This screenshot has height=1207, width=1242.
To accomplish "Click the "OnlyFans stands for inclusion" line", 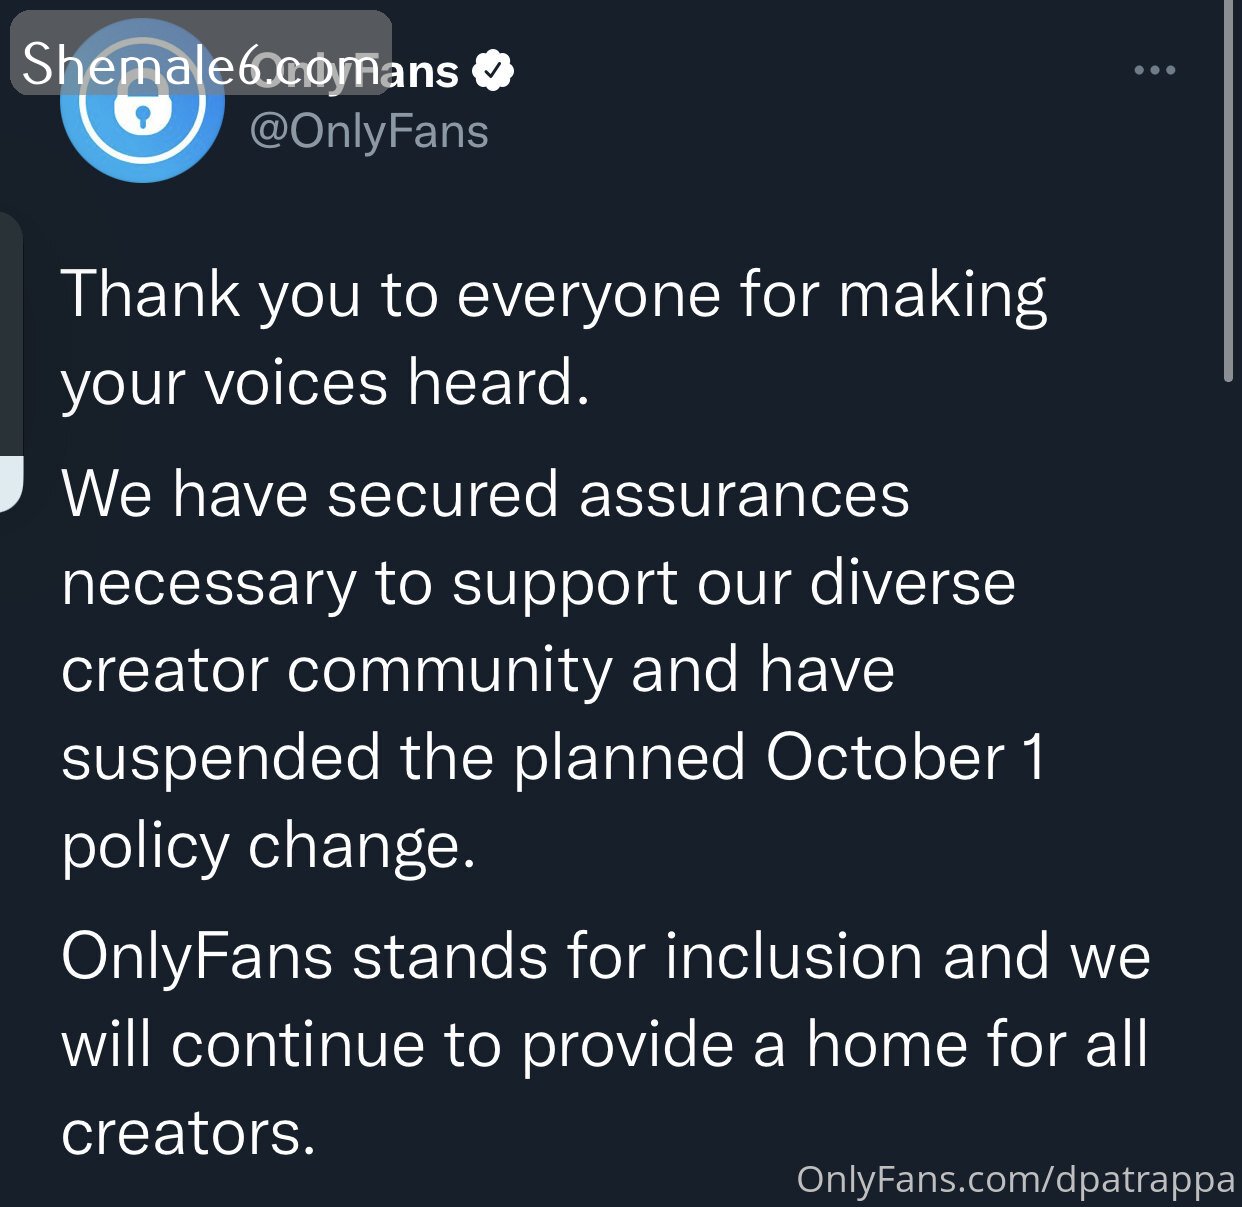I will pos(606,957).
